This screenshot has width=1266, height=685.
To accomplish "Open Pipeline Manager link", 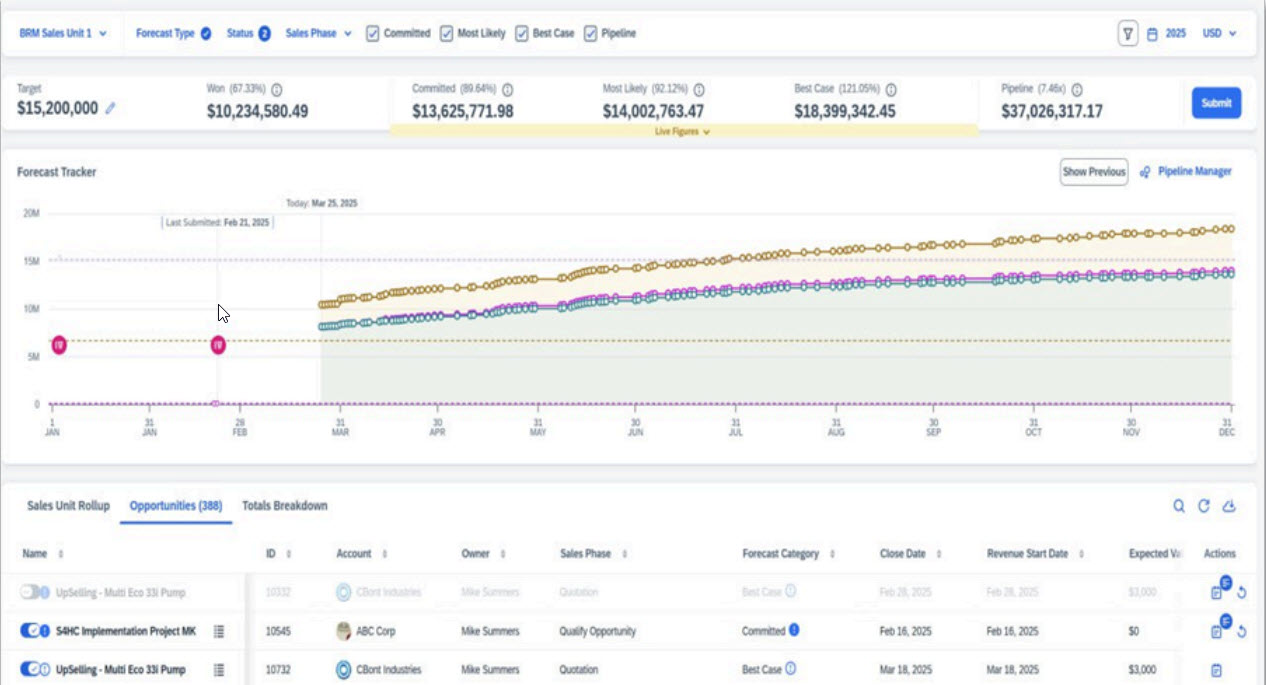I will (1195, 172).
